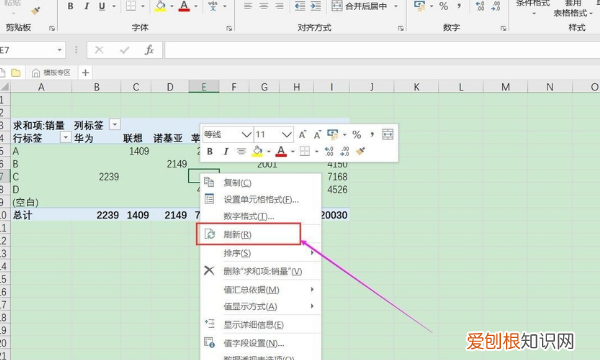Open the 字体 group dialog launcher
This screenshot has width=600, height=360.
point(229,28)
